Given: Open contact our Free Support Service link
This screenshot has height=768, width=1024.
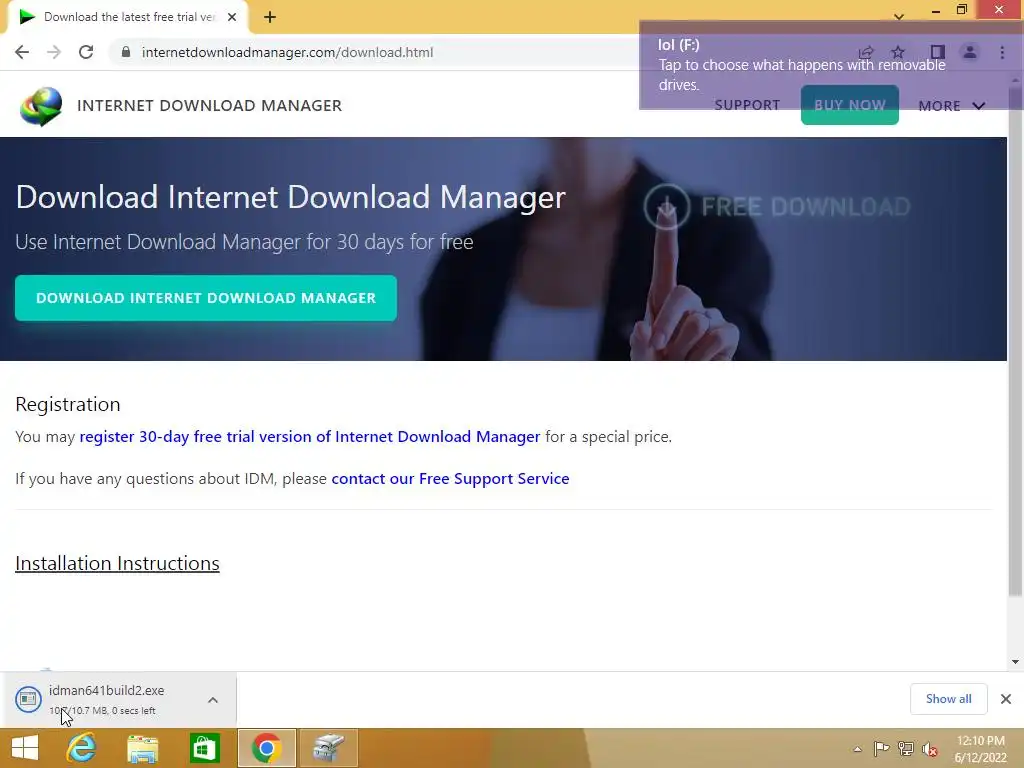Looking at the screenshot, I should 450,479.
